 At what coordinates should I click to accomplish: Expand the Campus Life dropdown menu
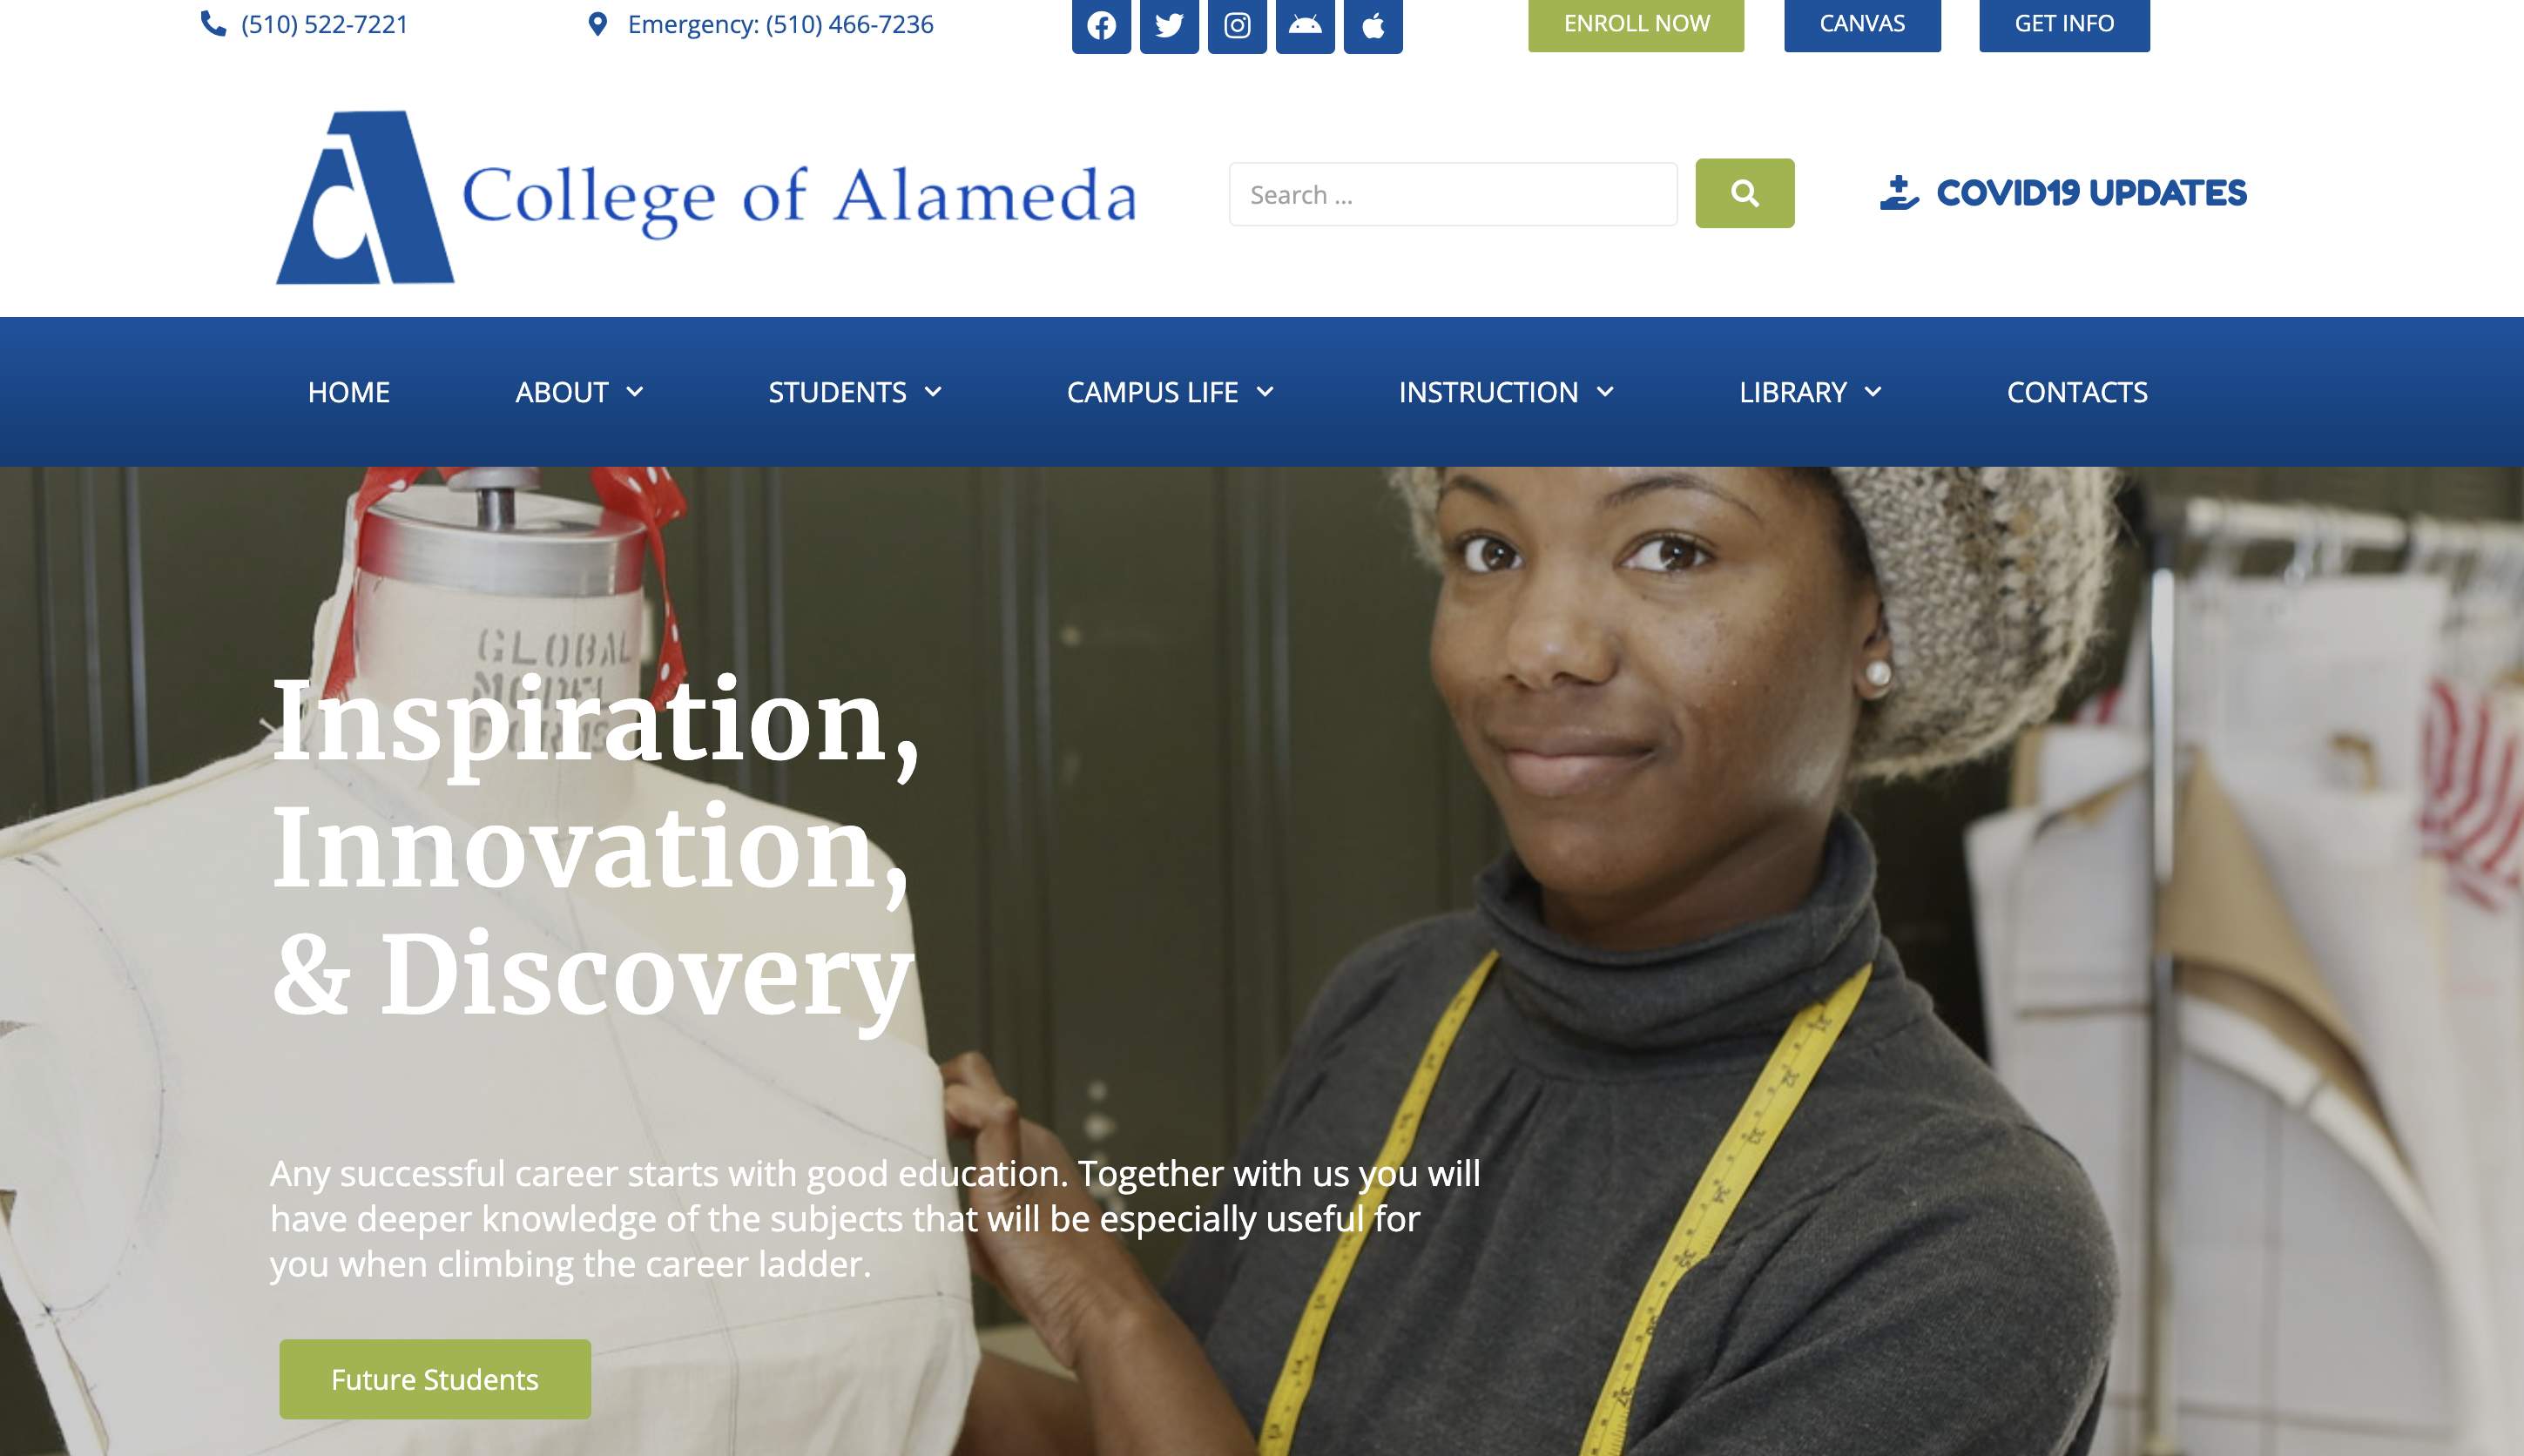click(x=1170, y=392)
